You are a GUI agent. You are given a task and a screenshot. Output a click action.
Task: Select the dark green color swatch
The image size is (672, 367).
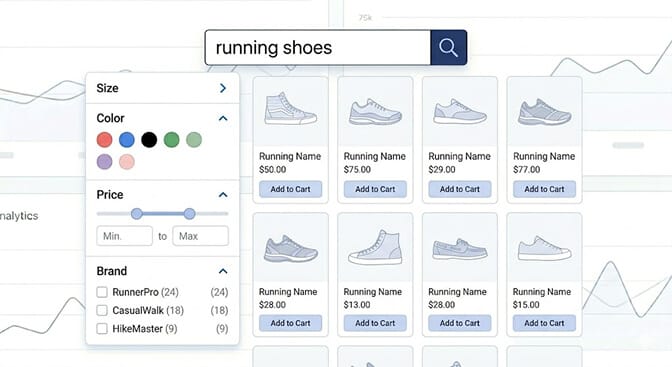(x=171, y=140)
